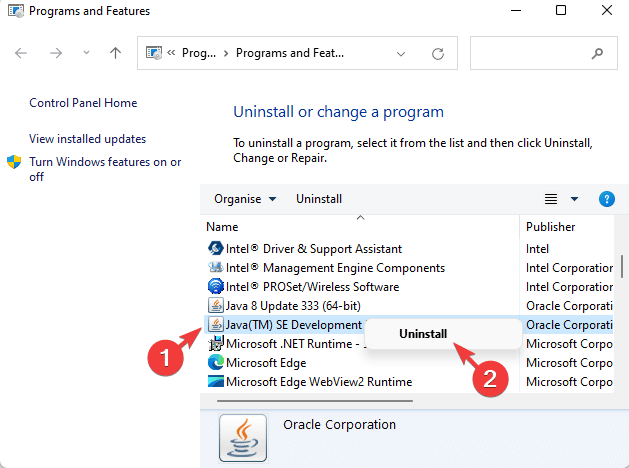Open the view options dropdown arrow
Screen dimensions: 629x468
click(x=574, y=199)
